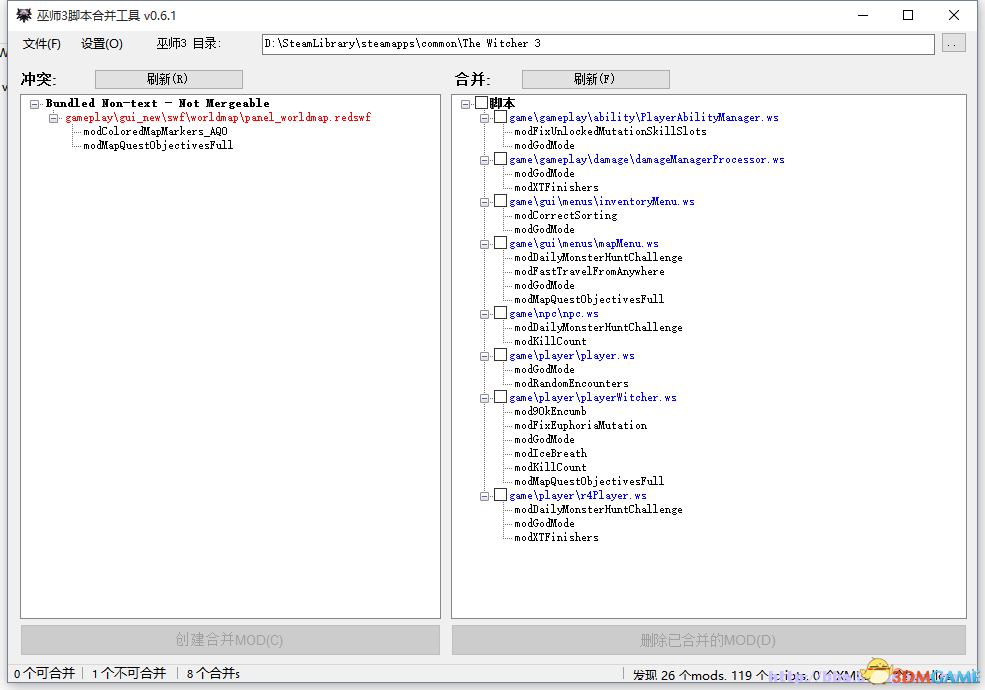Click the '0 个可合并' status text
985x690 pixels.
44,674
